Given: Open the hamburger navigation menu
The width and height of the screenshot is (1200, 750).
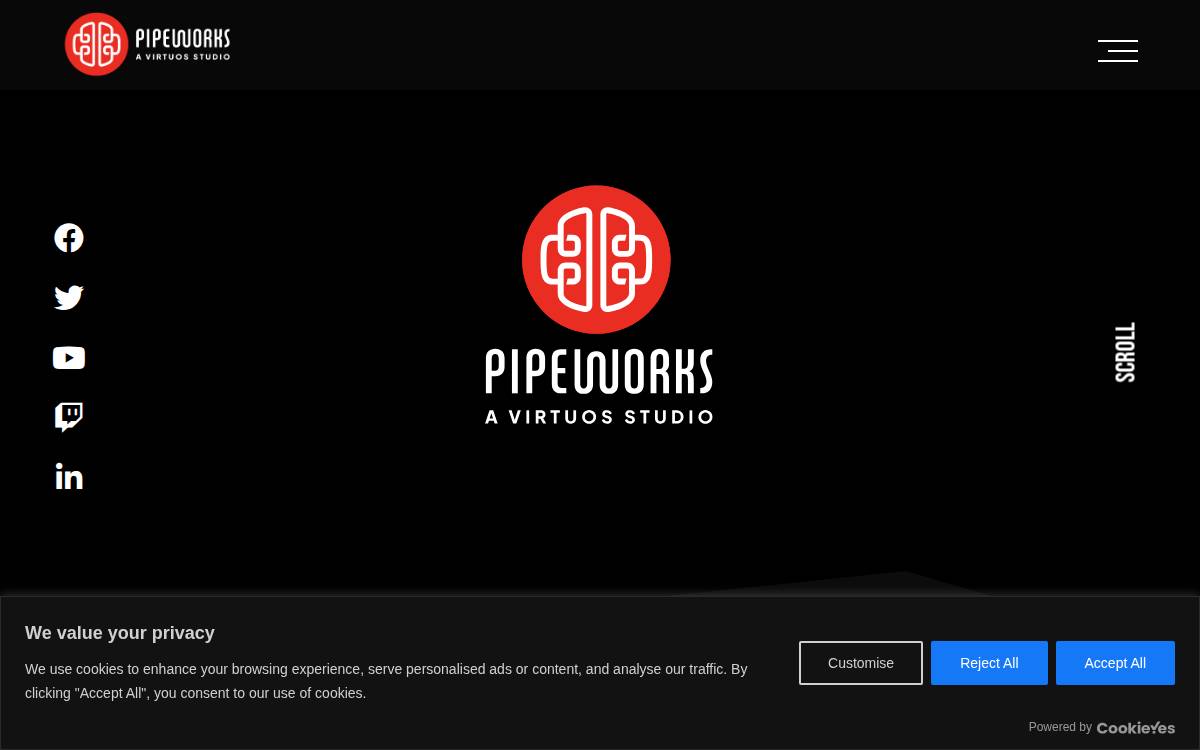Looking at the screenshot, I should [1118, 50].
